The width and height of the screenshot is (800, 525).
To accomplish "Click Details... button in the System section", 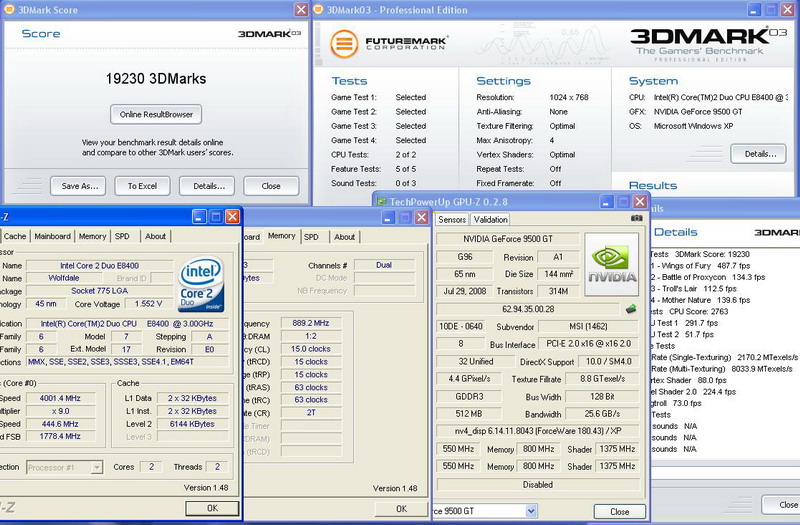I will [758, 154].
